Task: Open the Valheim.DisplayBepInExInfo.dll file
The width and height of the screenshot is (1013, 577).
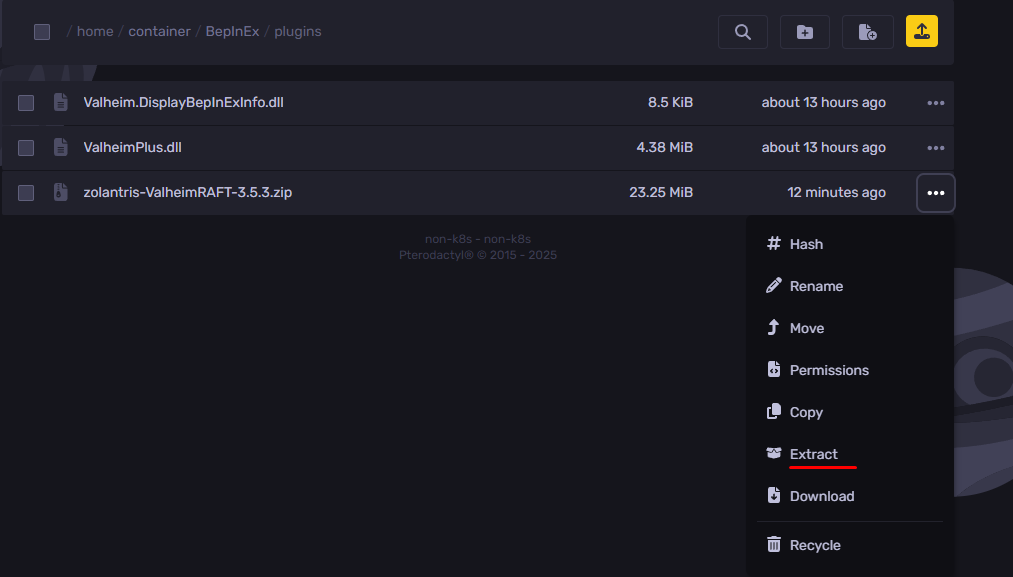Action: [183, 102]
